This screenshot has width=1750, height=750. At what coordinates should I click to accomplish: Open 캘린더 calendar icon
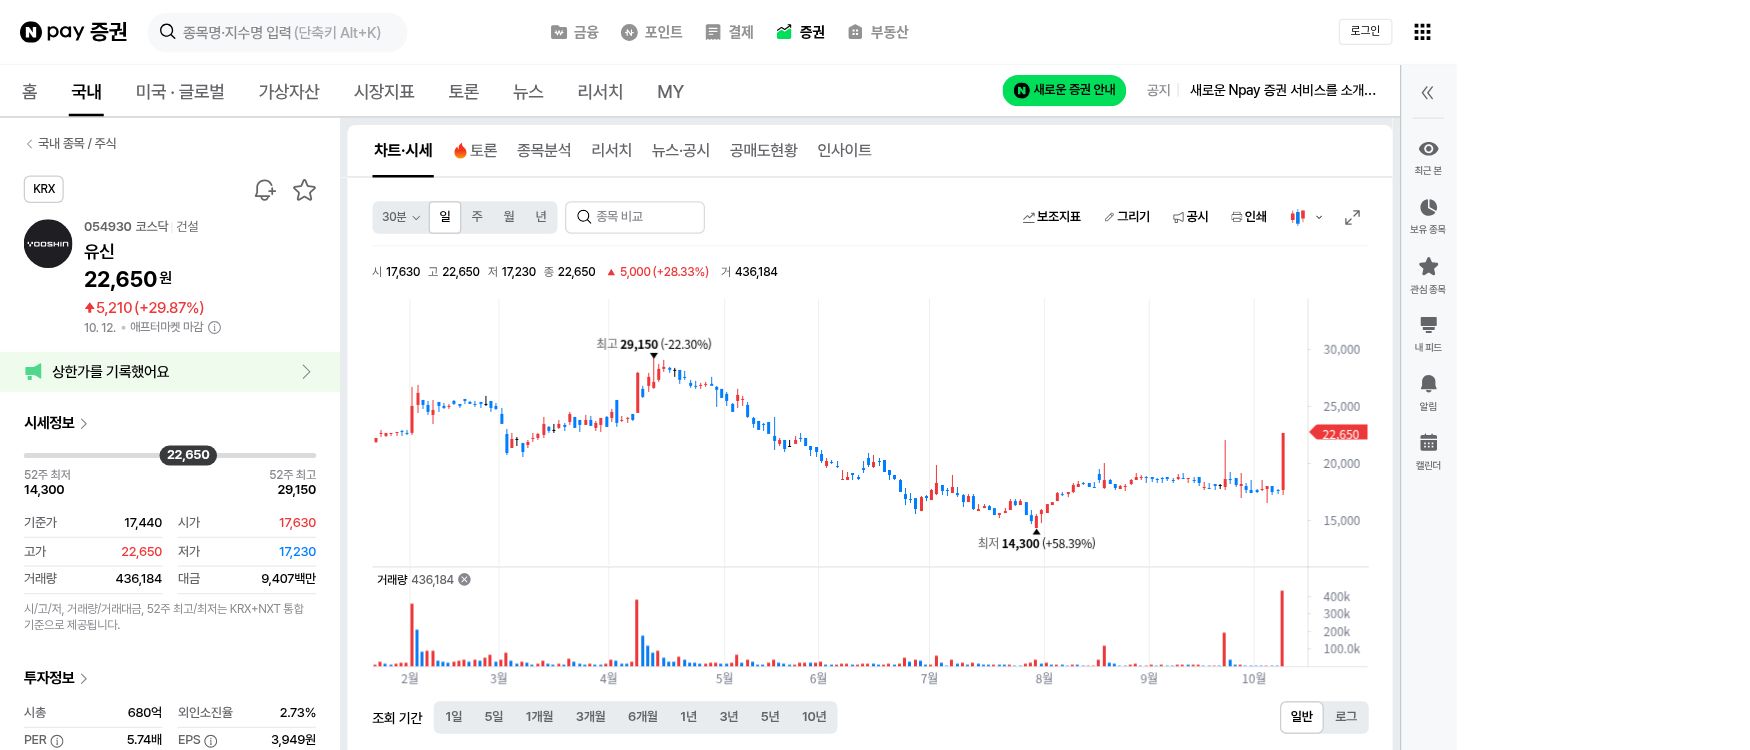pyautogui.click(x=1428, y=442)
